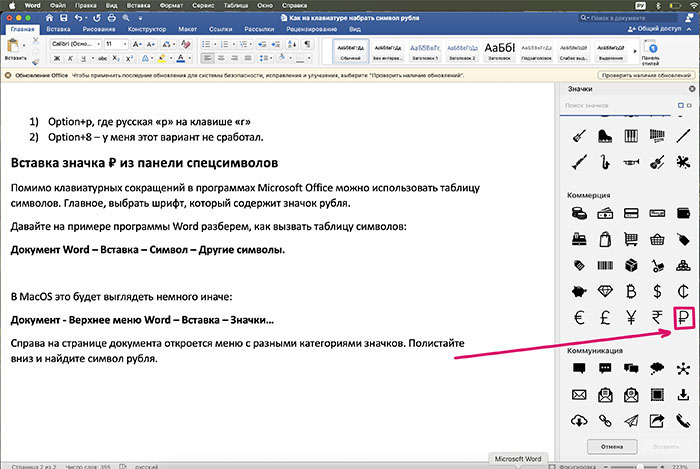700x469 pixels.
Task: Select the diamond icon
Action: pyautogui.click(x=605, y=291)
